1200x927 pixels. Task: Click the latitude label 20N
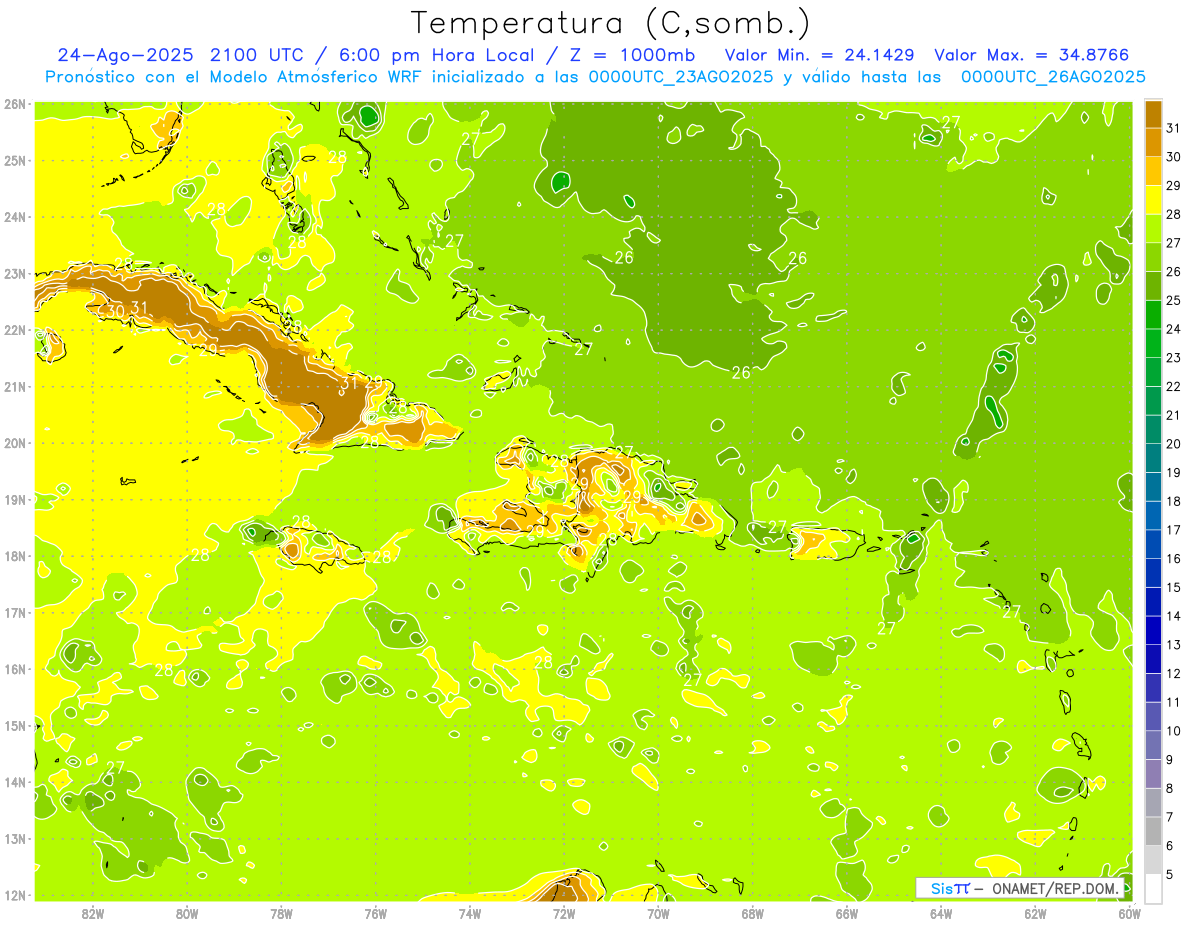click(x=15, y=443)
